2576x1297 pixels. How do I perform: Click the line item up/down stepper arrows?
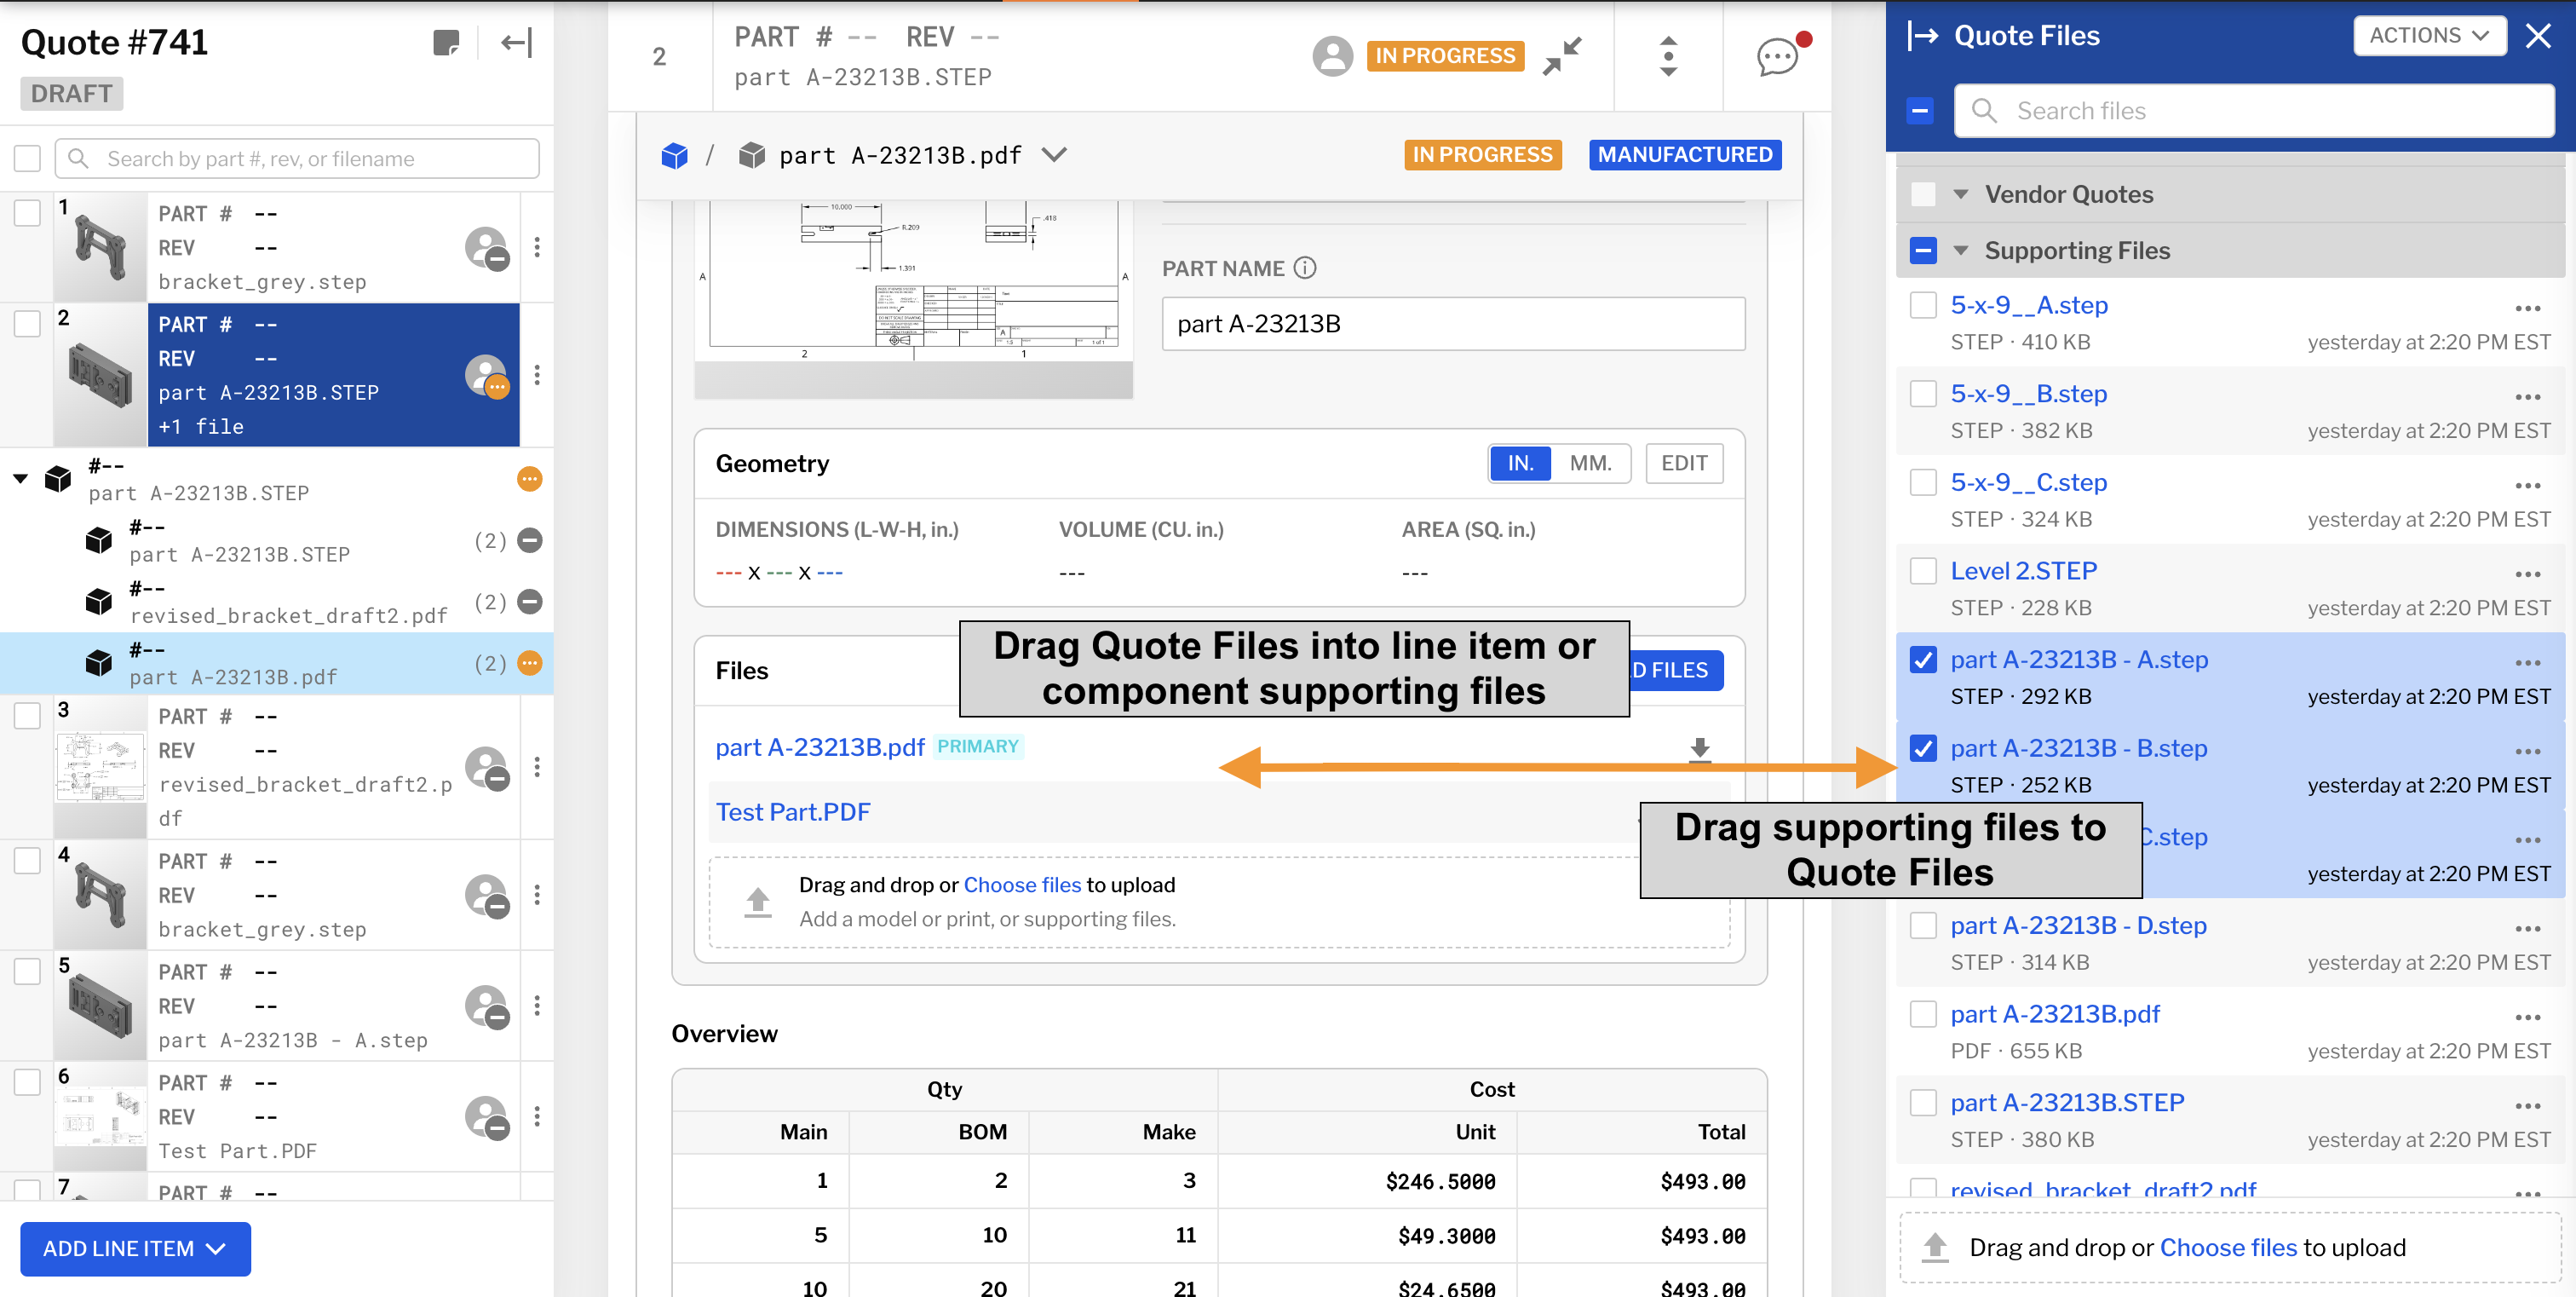click(1668, 57)
